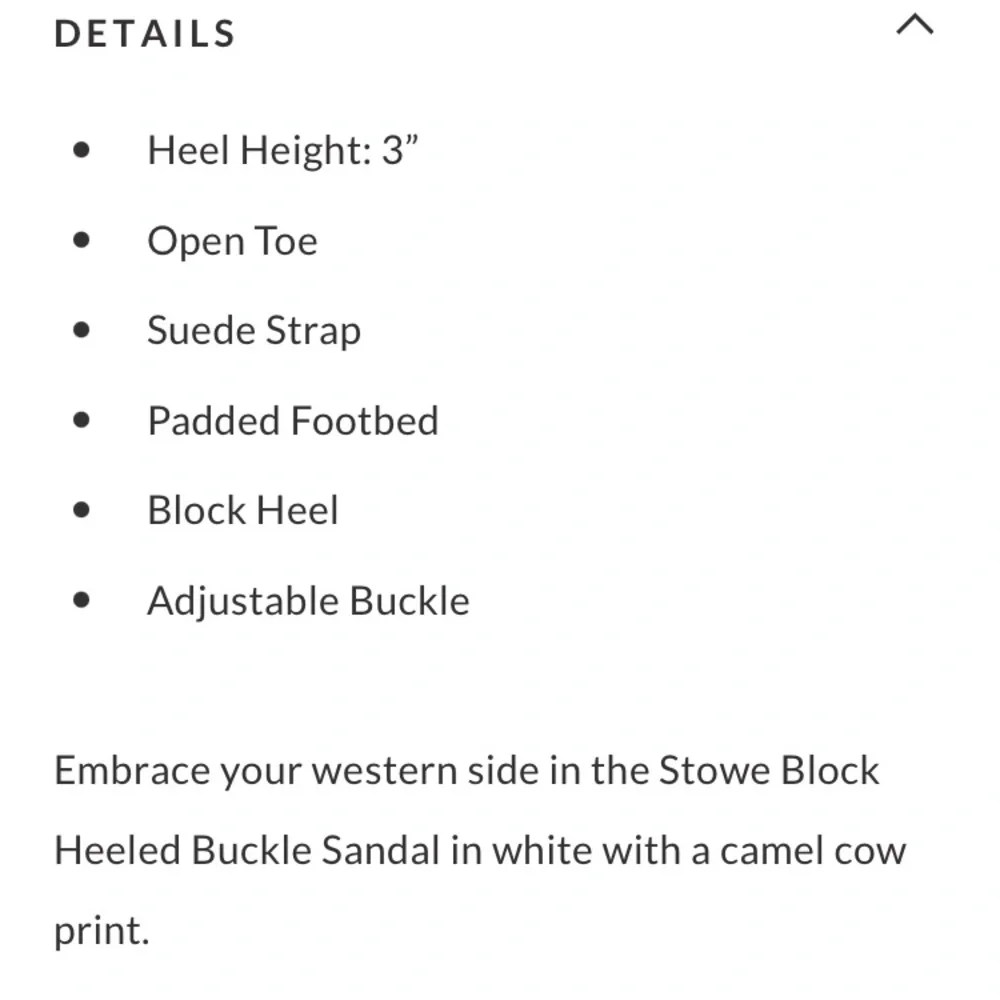
Task: Click the Adjustable Buckle list item
Action: click(308, 601)
